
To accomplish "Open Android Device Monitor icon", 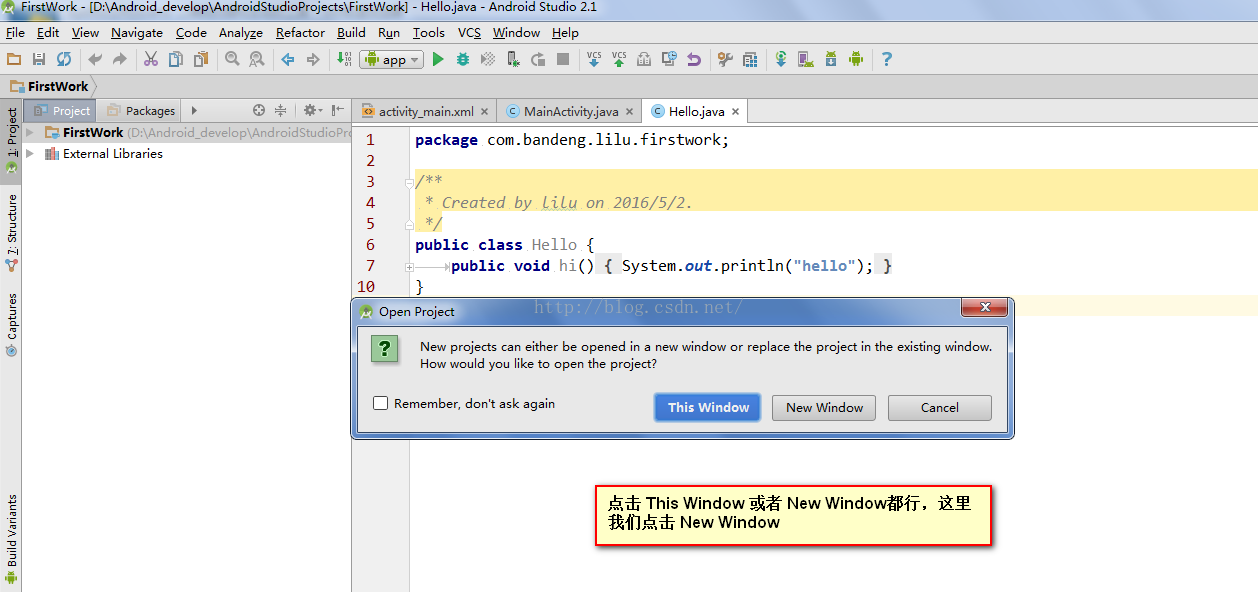I will coord(856,60).
